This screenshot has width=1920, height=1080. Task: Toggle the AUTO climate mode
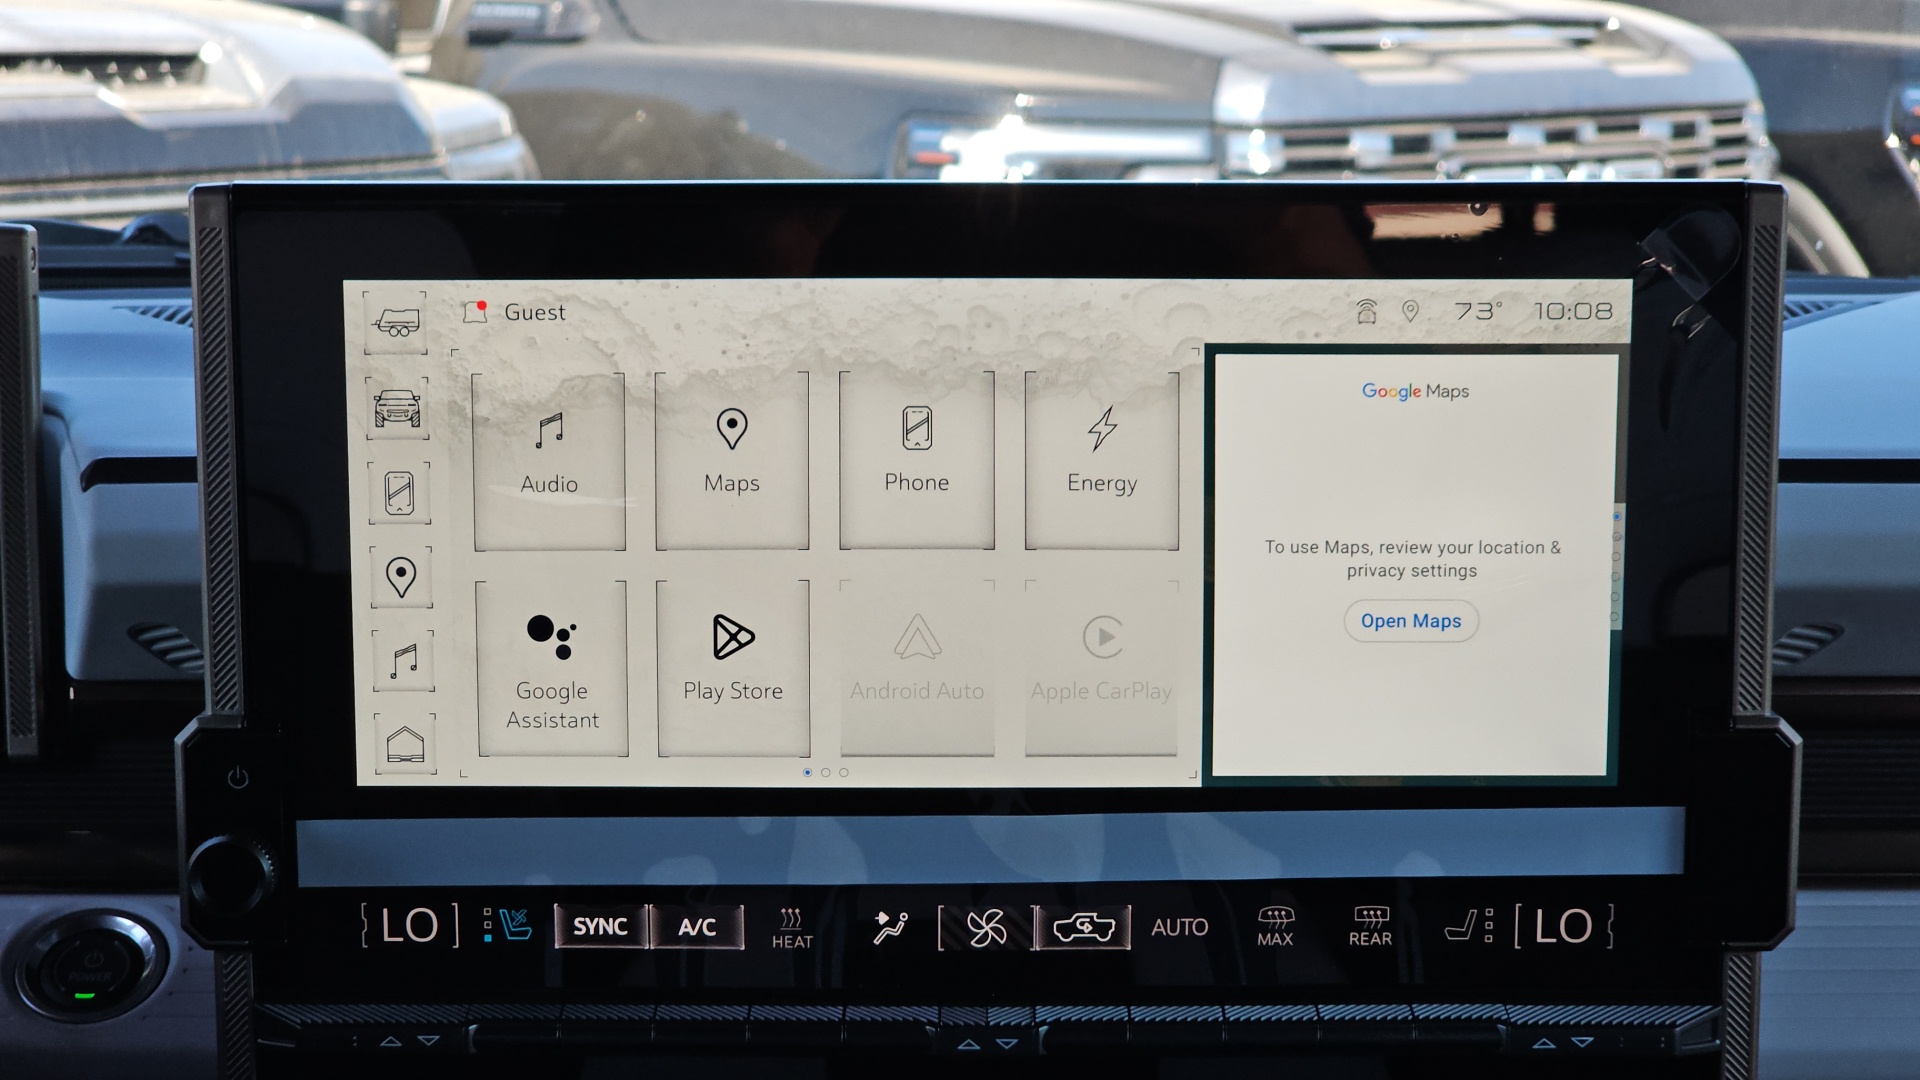click(1180, 927)
